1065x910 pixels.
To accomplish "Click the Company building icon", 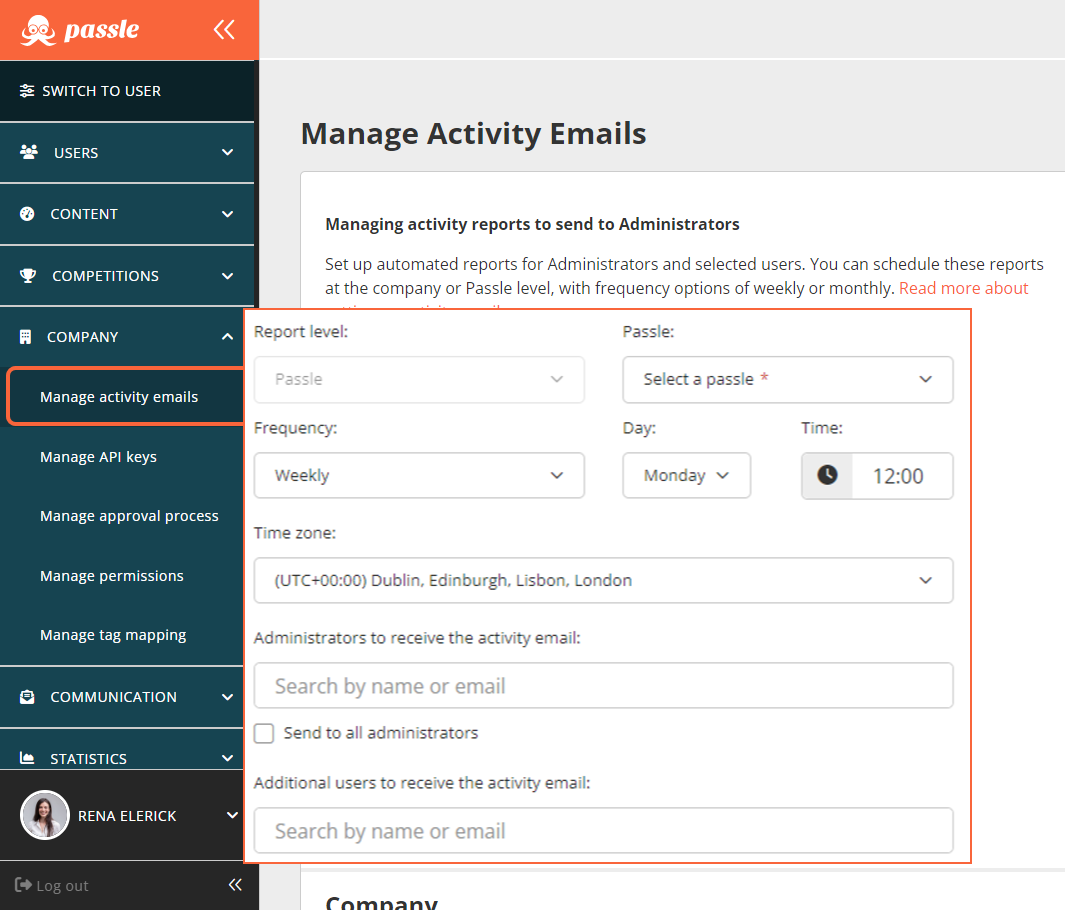I will coord(25,337).
